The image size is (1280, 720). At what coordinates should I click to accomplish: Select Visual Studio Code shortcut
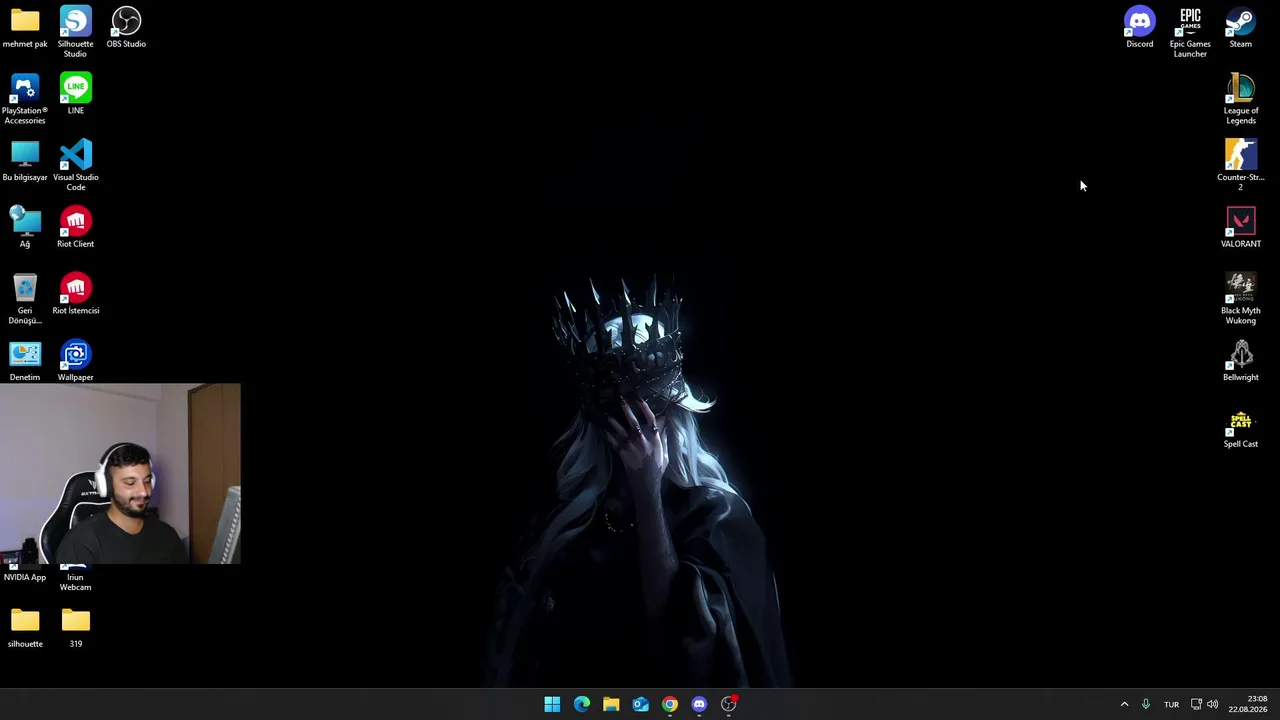click(75, 165)
